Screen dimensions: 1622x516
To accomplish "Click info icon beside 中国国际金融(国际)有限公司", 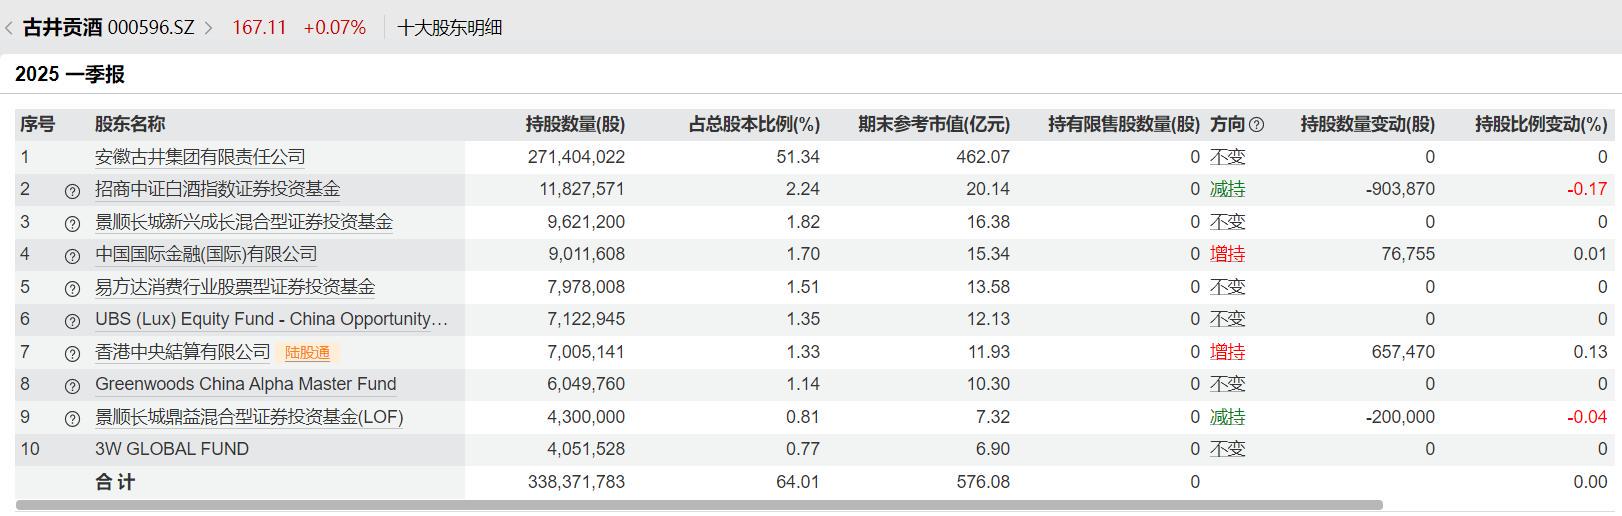I will click(x=72, y=256).
